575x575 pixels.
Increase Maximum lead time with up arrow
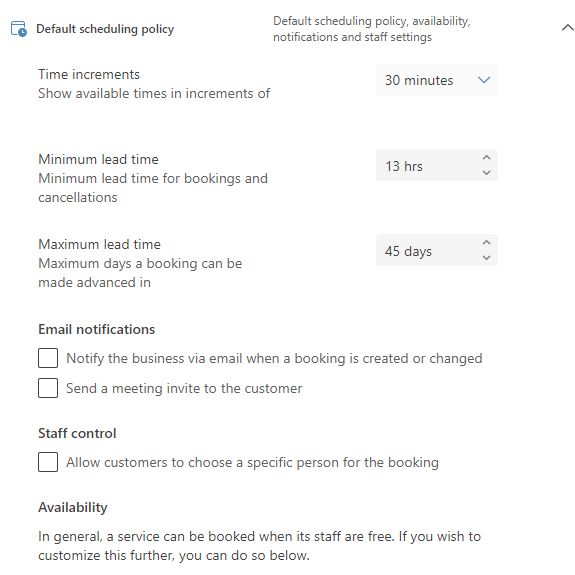click(x=486, y=243)
